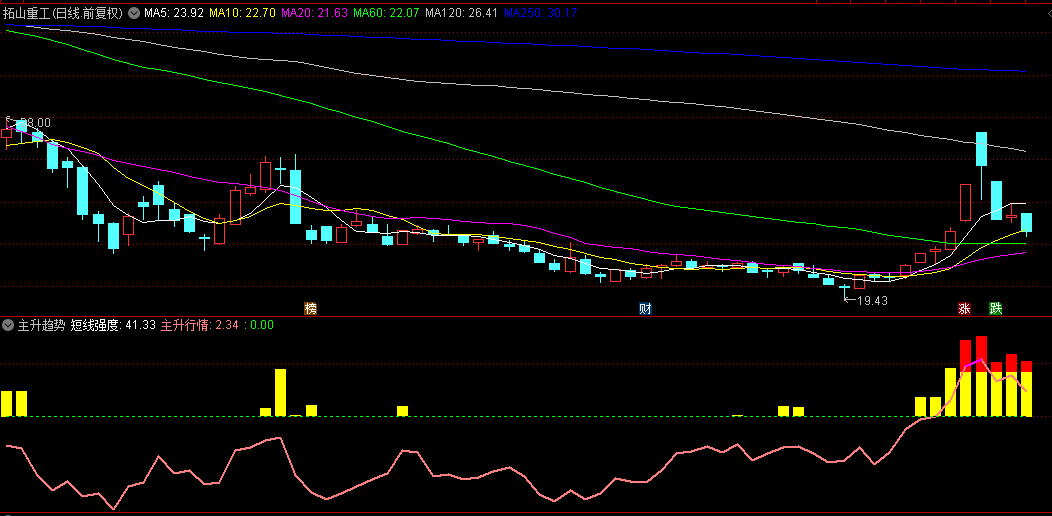Open dropdown arrow beside 拓山重工 chart title
Image resolution: width=1052 pixels, height=516 pixels.
[x=134, y=12]
